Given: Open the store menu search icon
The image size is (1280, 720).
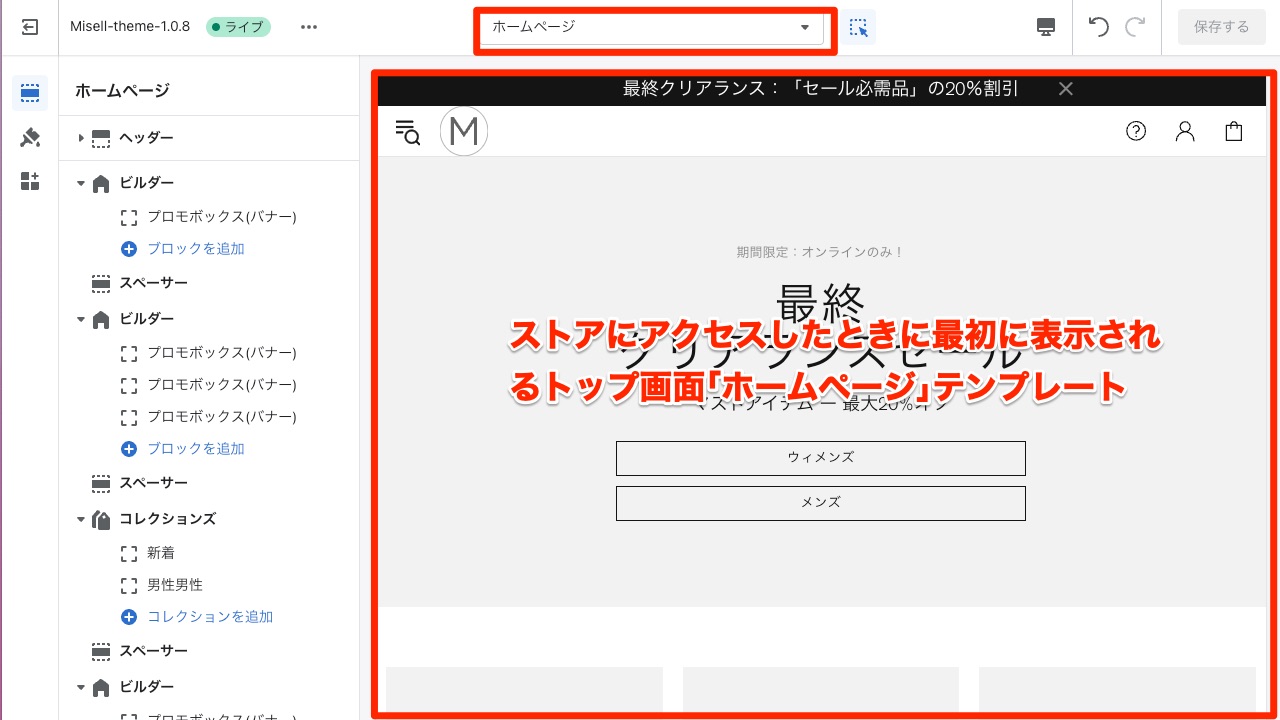Looking at the screenshot, I should click(408, 131).
